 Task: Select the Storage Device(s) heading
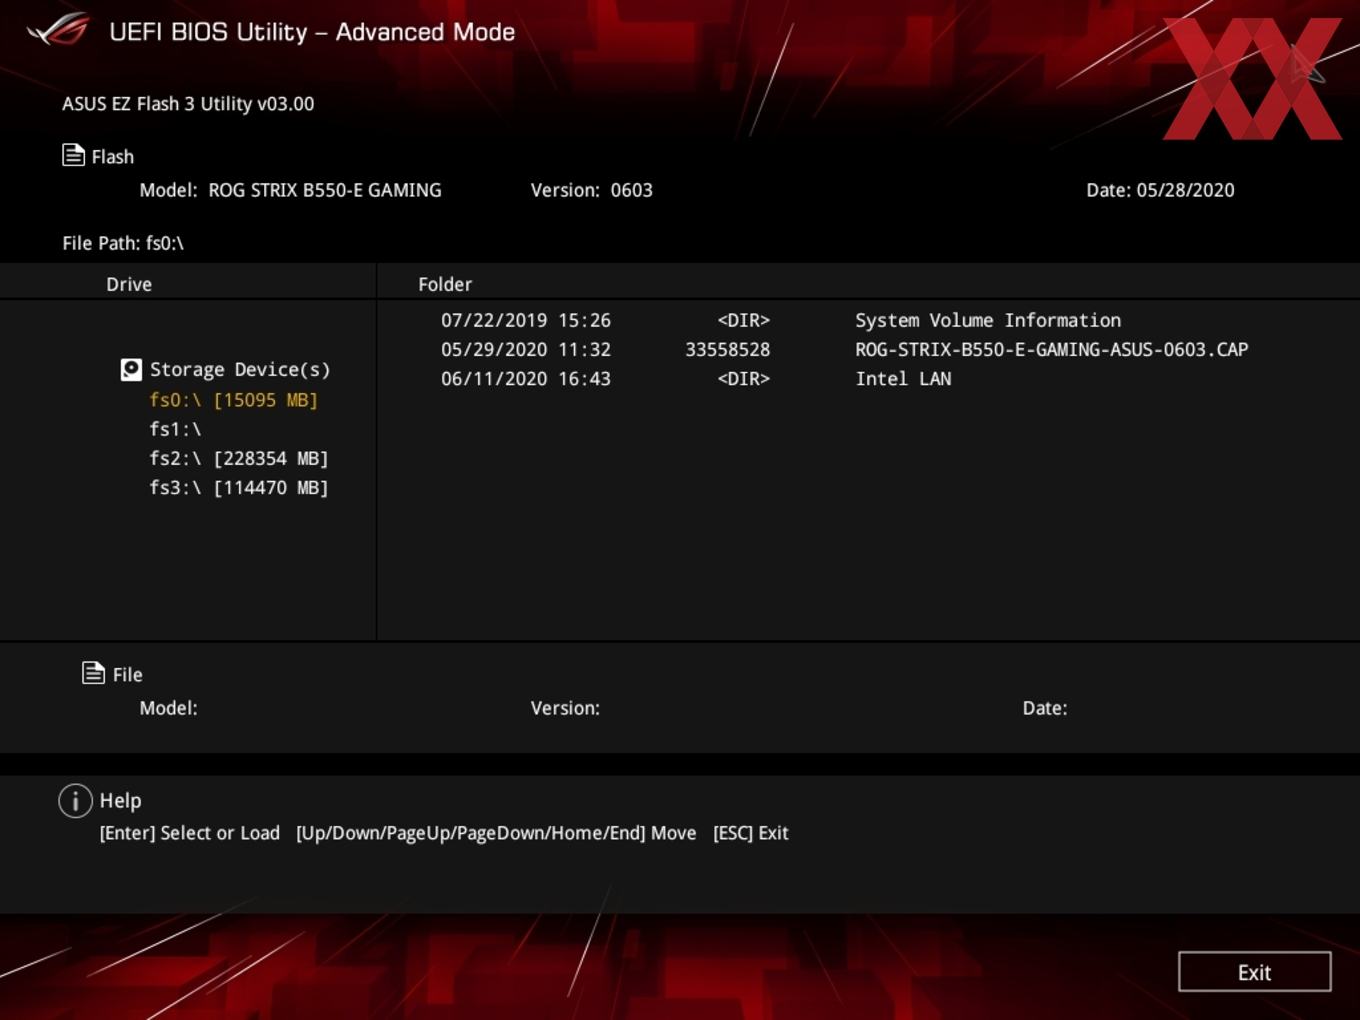click(x=240, y=370)
